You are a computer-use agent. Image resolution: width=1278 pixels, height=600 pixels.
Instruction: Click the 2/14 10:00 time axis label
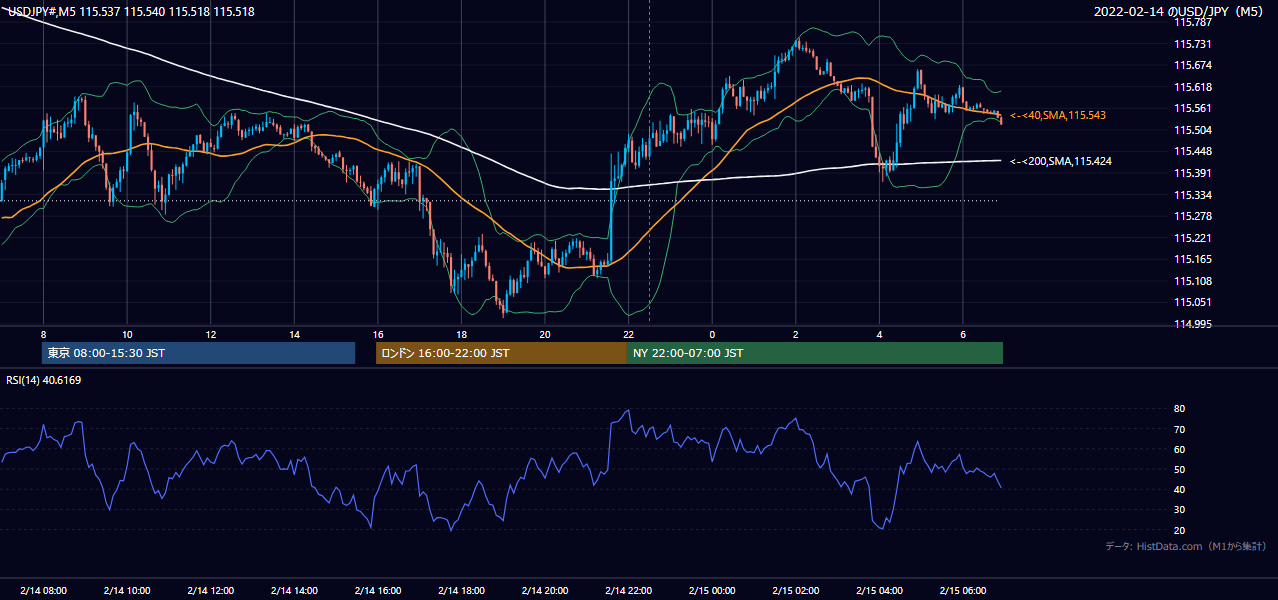[x=127, y=590]
